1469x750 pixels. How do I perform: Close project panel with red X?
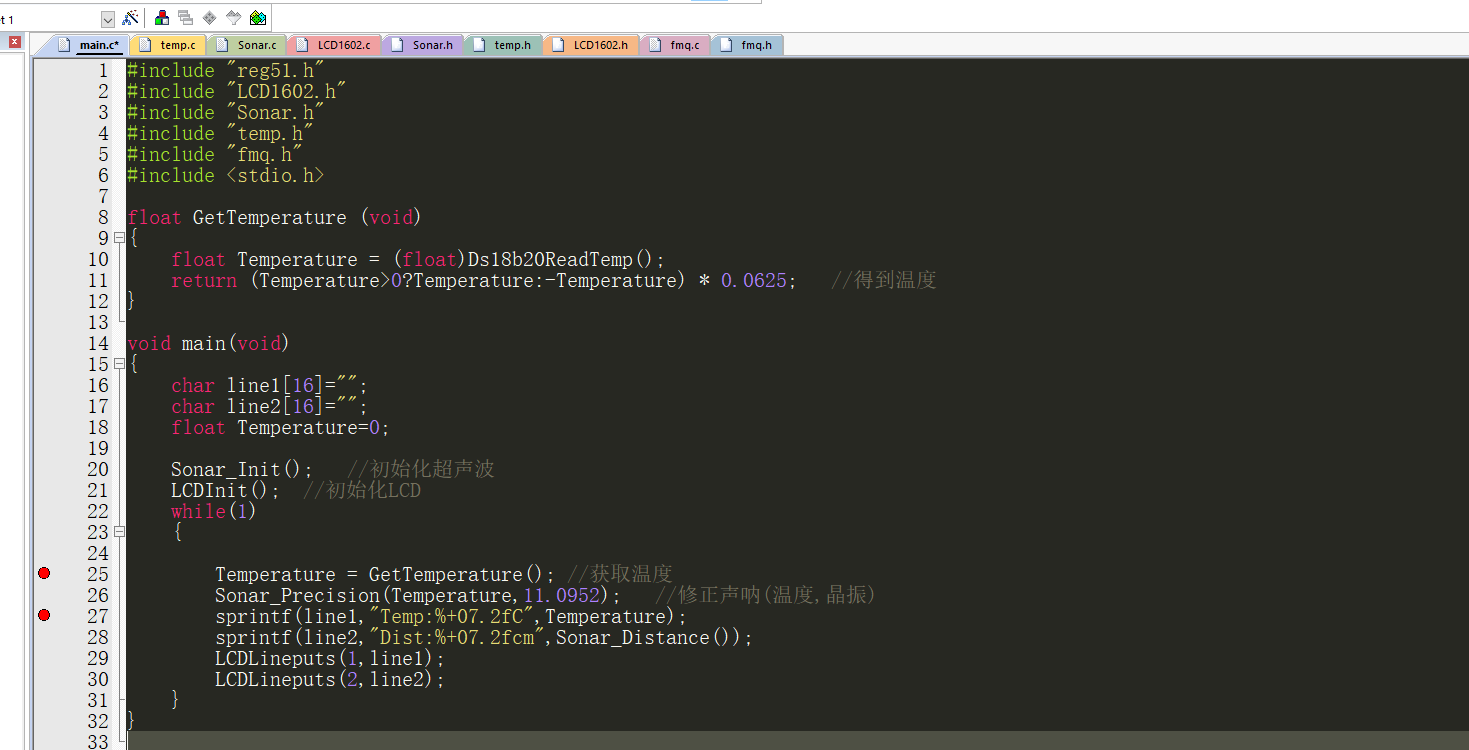15,42
